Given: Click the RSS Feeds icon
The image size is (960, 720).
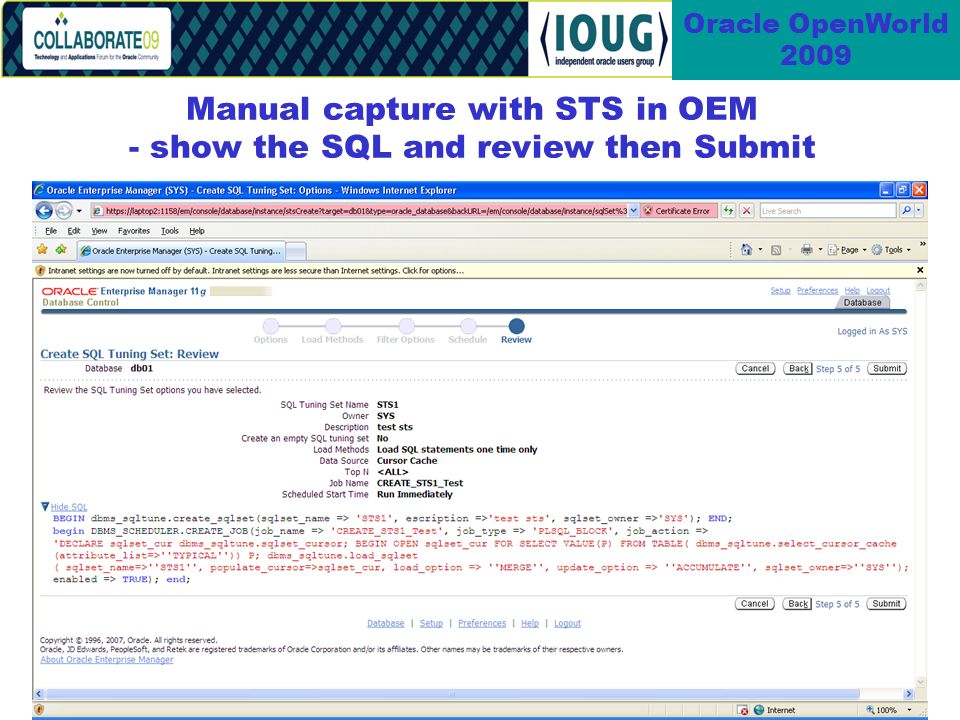Looking at the screenshot, I should click(x=776, y=250).
